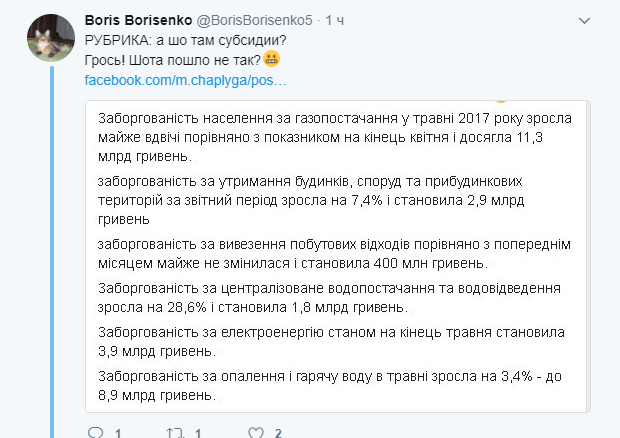Retweet using the retweet arrows icon

coord(176,432)
